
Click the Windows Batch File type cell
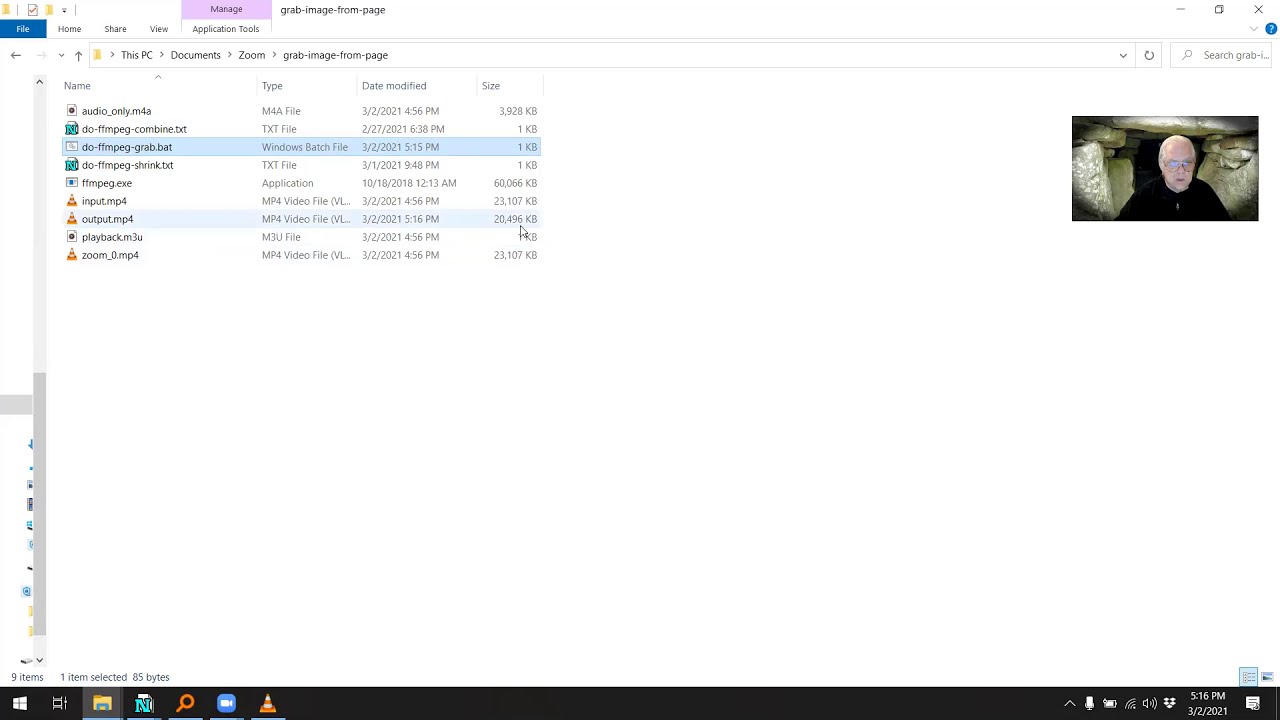pos(305,147)
